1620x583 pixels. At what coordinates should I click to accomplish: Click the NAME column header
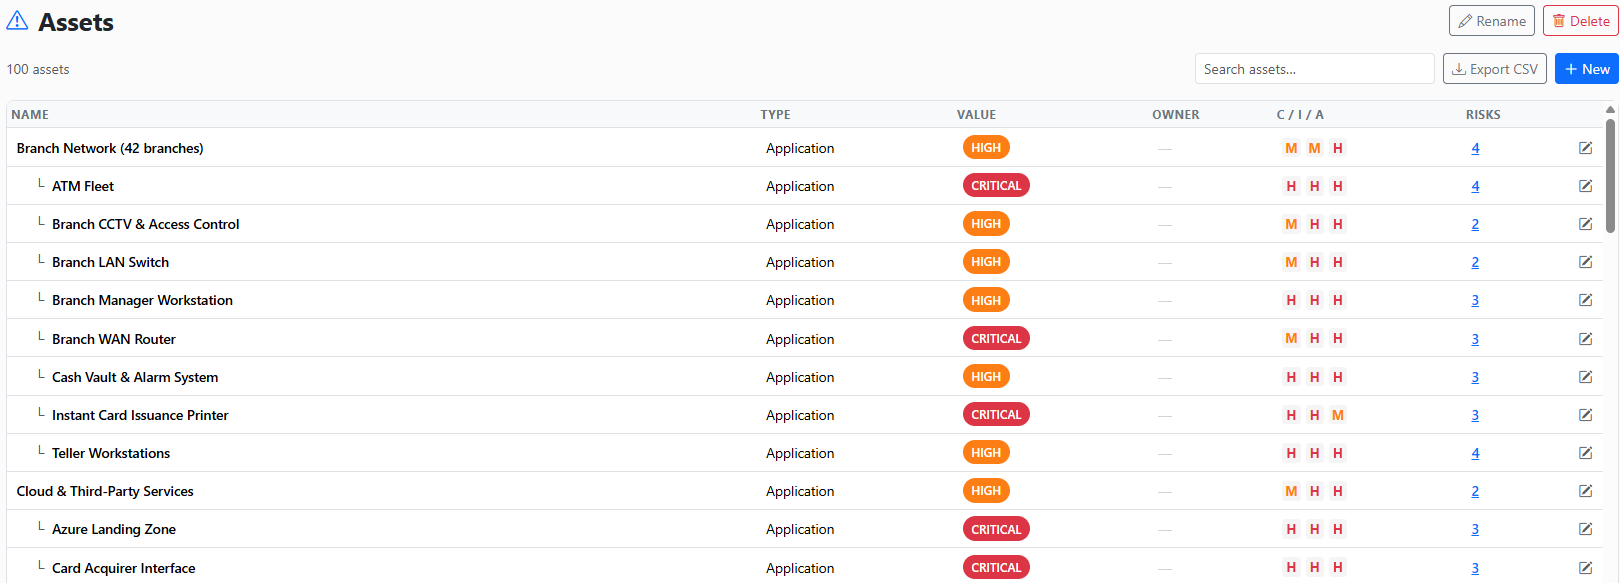click(30, 115)
